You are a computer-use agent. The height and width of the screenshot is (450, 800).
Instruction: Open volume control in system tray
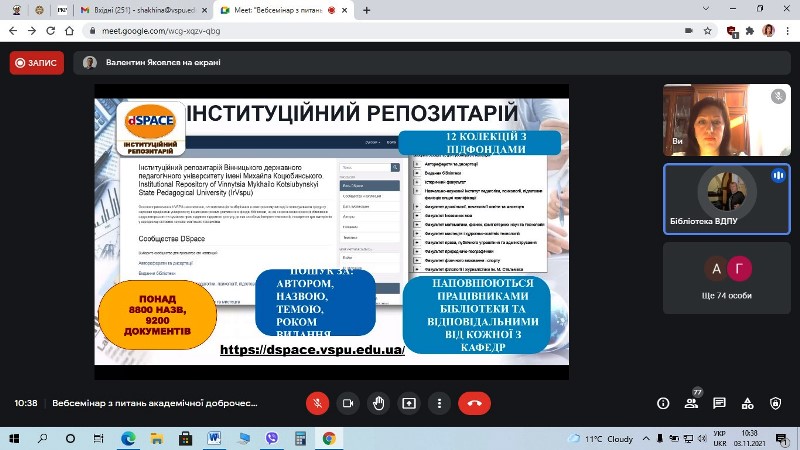(702, 438)
